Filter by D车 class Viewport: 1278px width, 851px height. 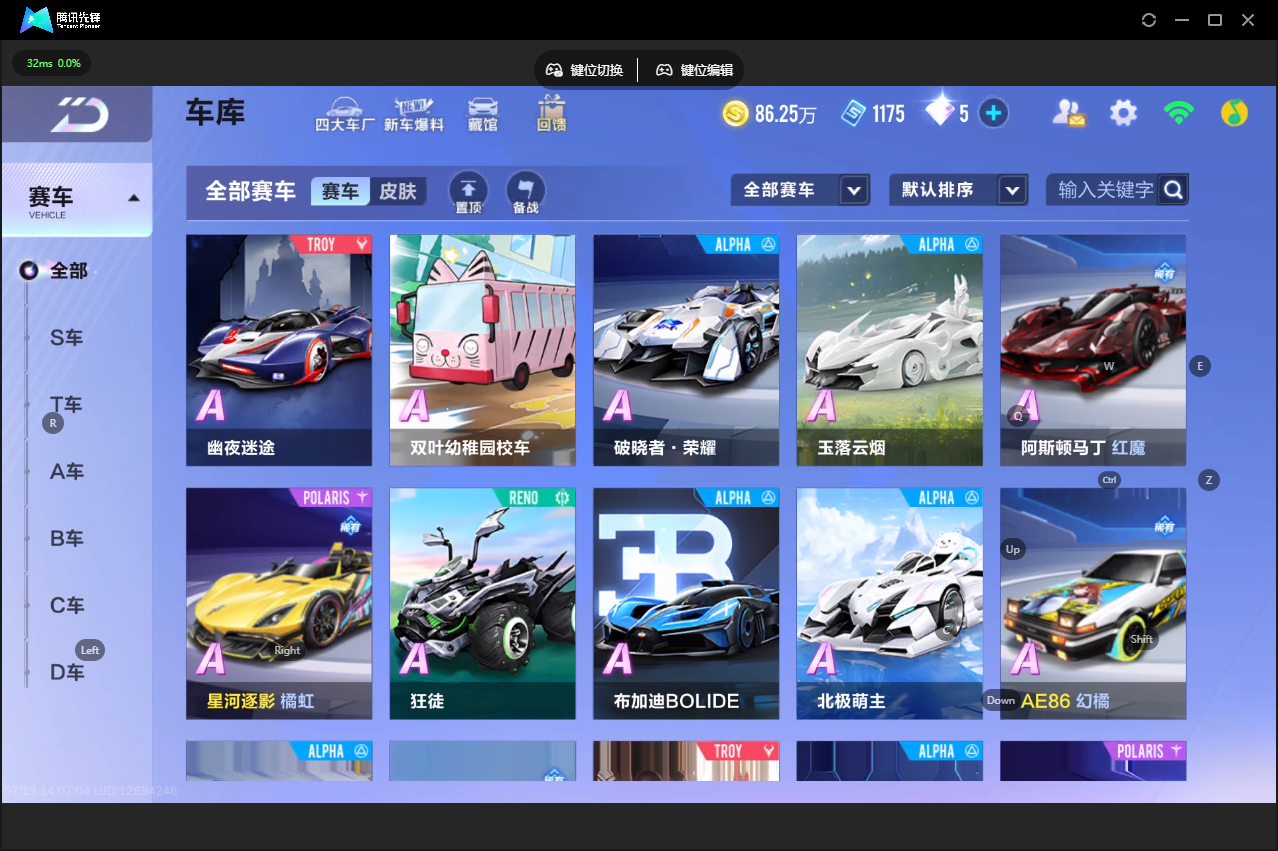pos(67,672)
